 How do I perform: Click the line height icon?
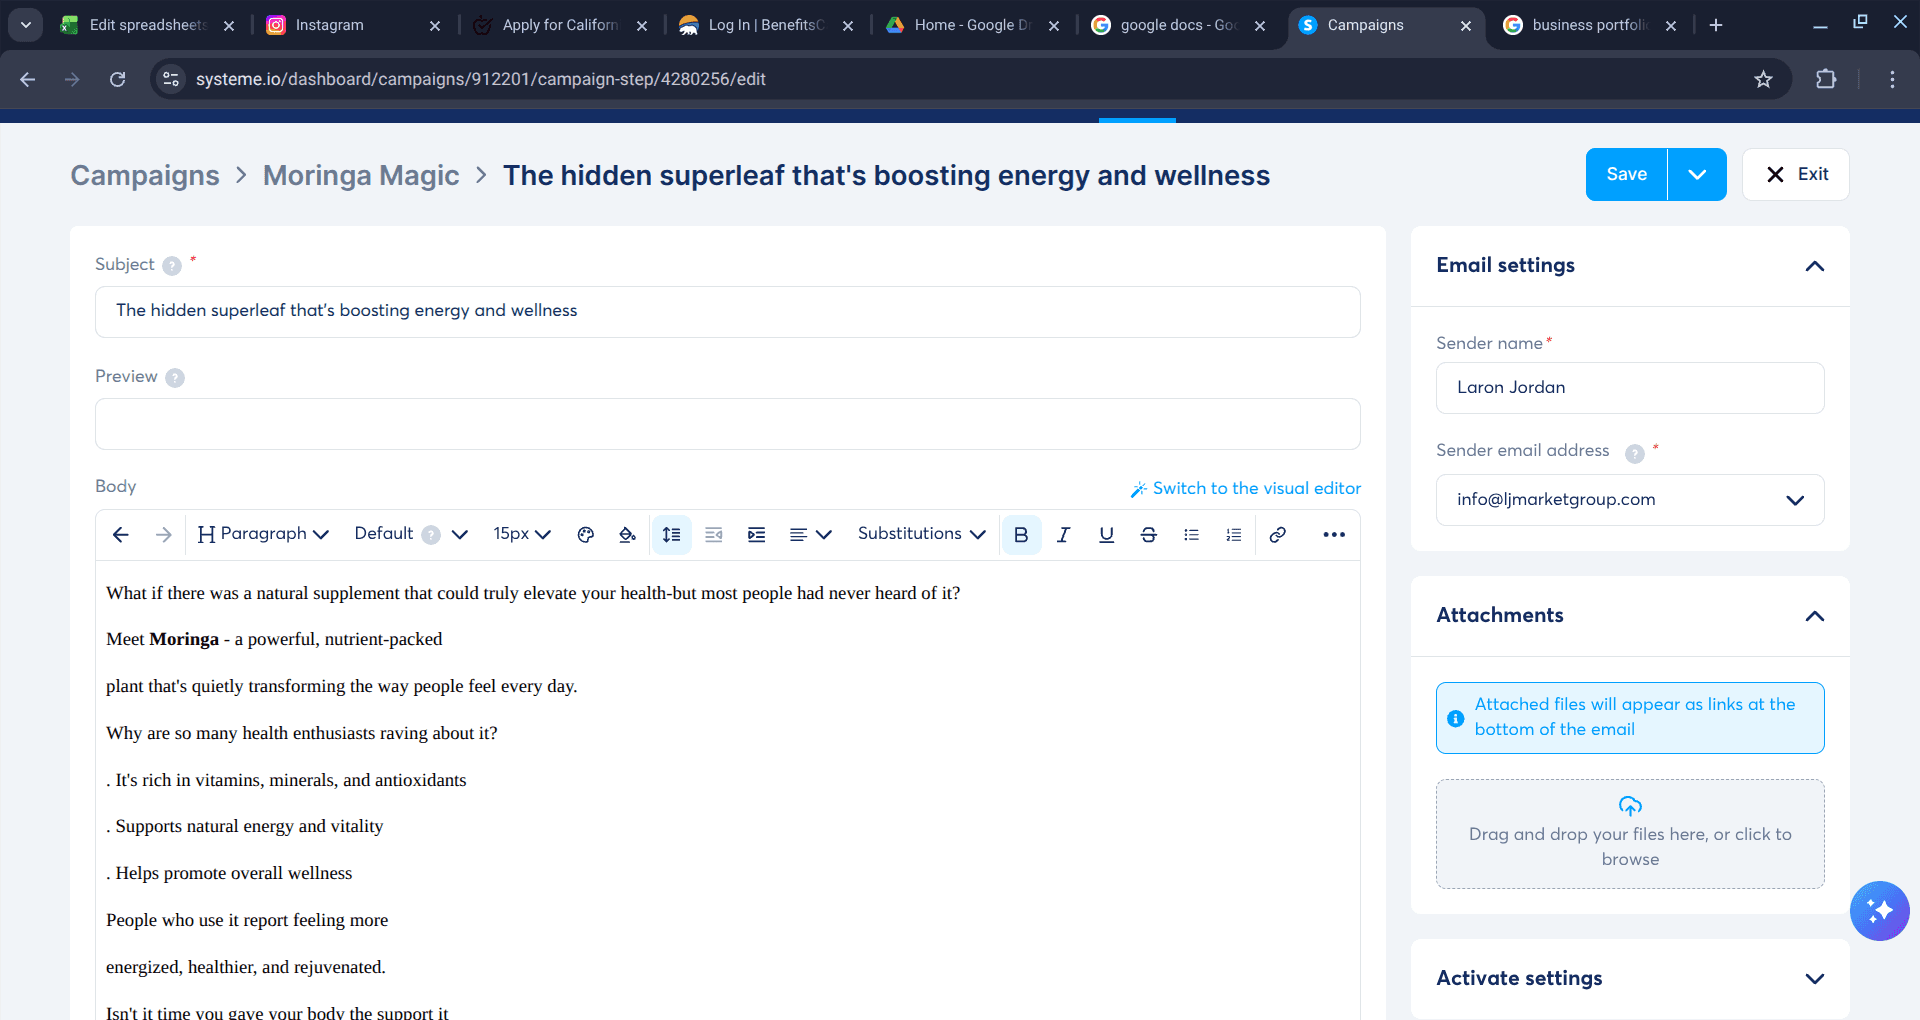tap(671, 535)
